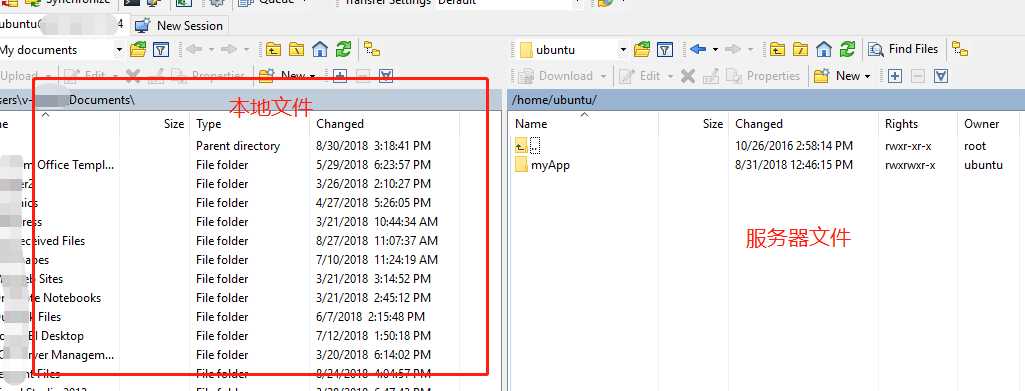This screenshot has height=391, width=1025.
Task: Expand local New dropdown arrow
Action: pyautogui.click(x=312, y=76)
